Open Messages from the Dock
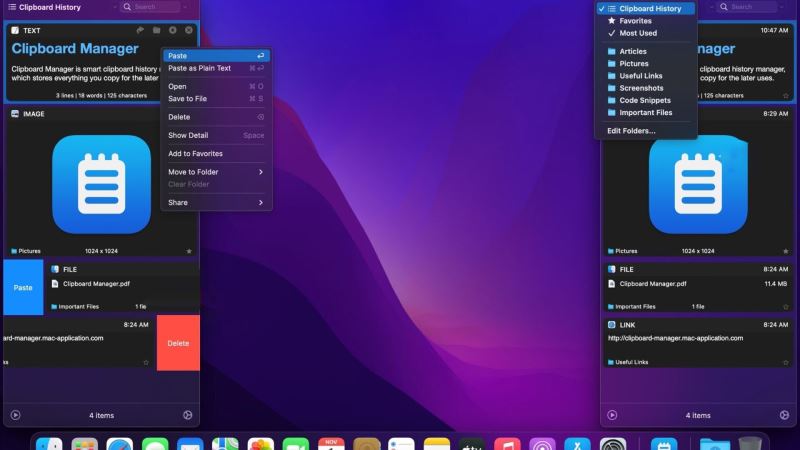Viewport: 800px width, 450px height. pos(155,444)
